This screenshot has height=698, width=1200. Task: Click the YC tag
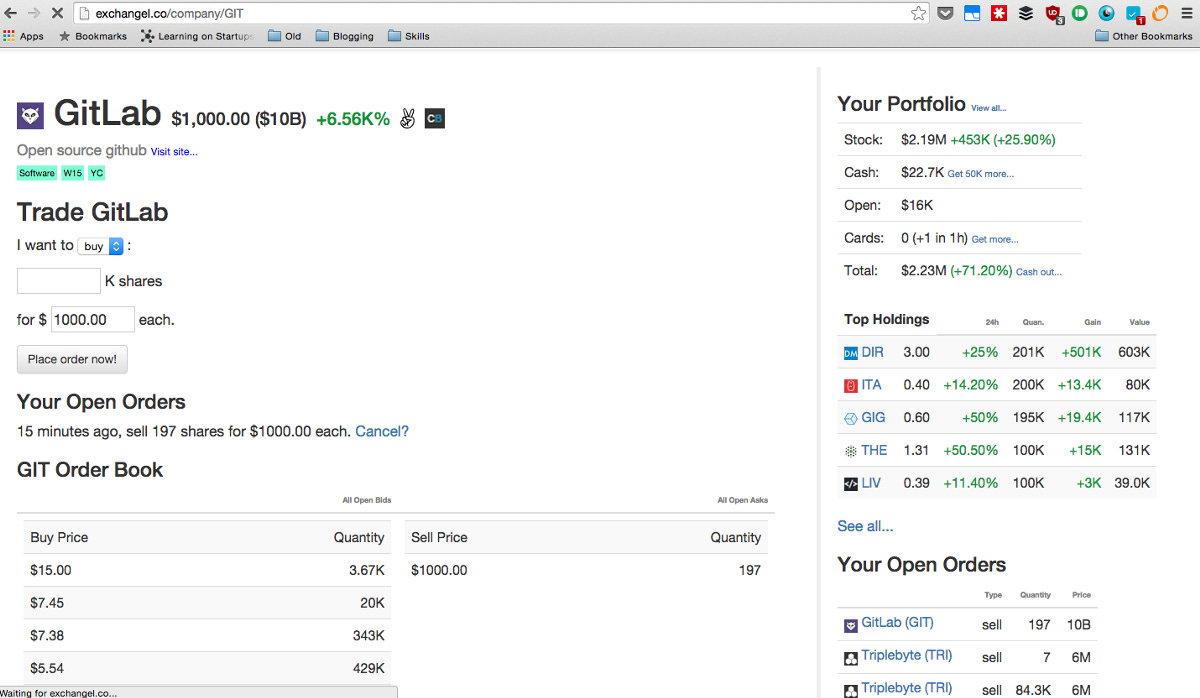[x=96, y=173]
